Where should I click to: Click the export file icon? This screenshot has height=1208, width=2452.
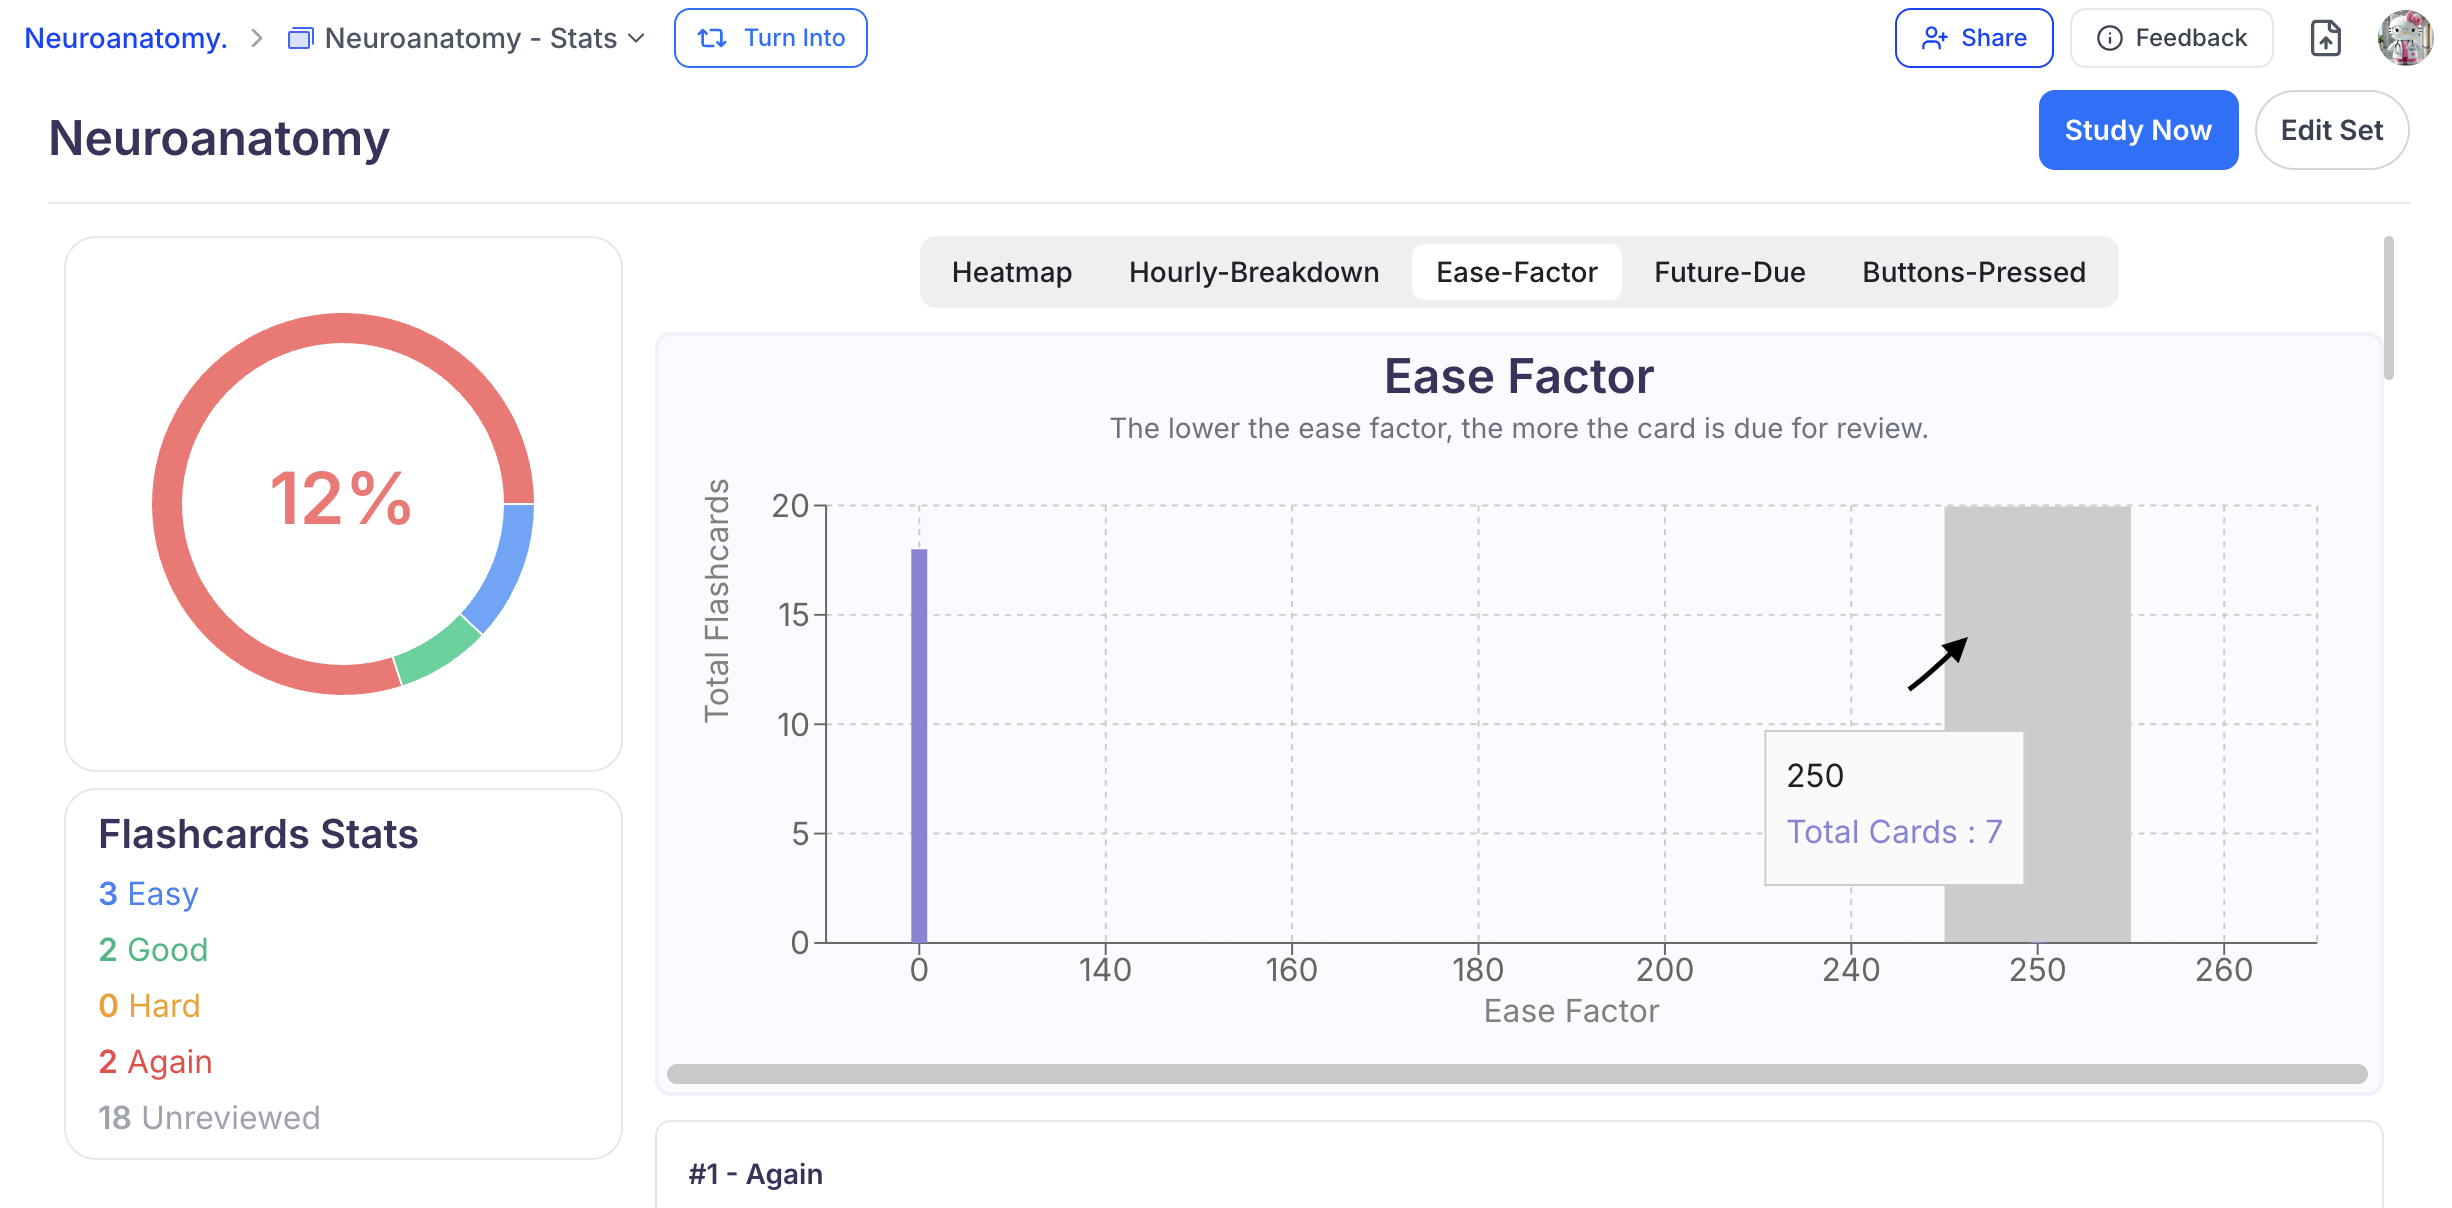pyautogui.click(x=2325, y=38)
